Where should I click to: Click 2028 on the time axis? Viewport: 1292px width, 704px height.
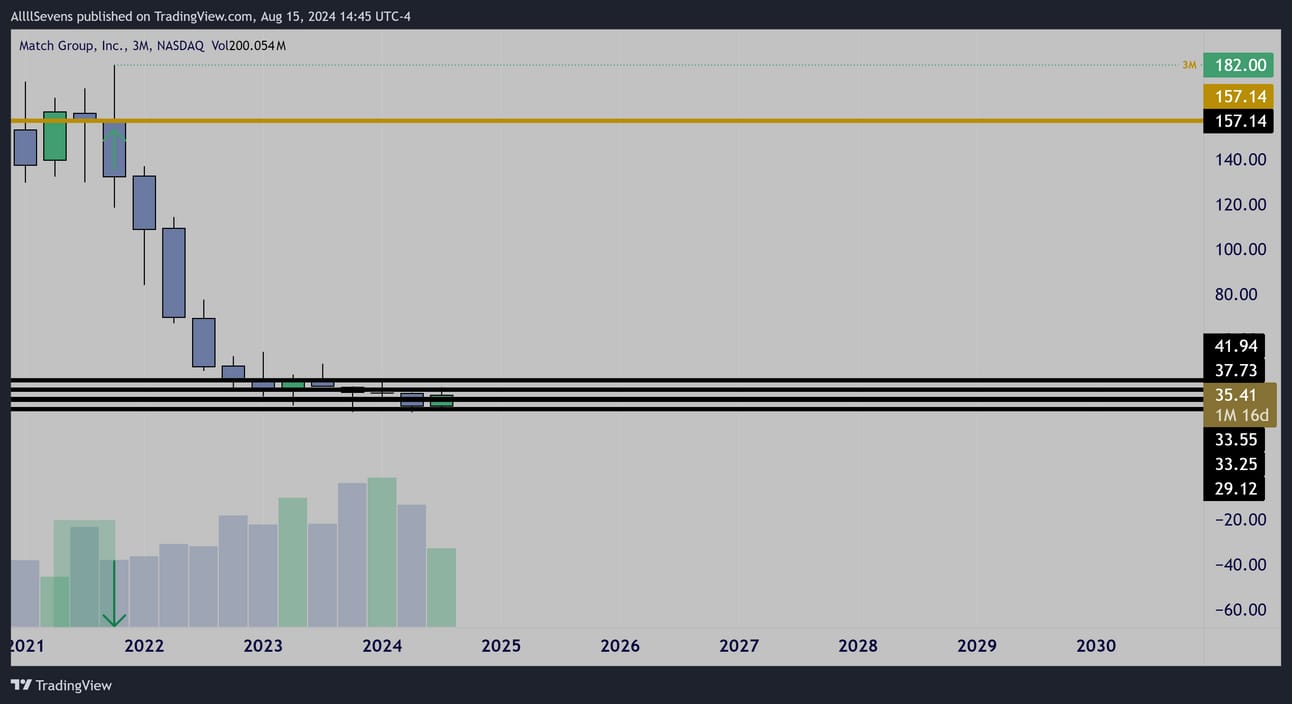coord(858,646)
